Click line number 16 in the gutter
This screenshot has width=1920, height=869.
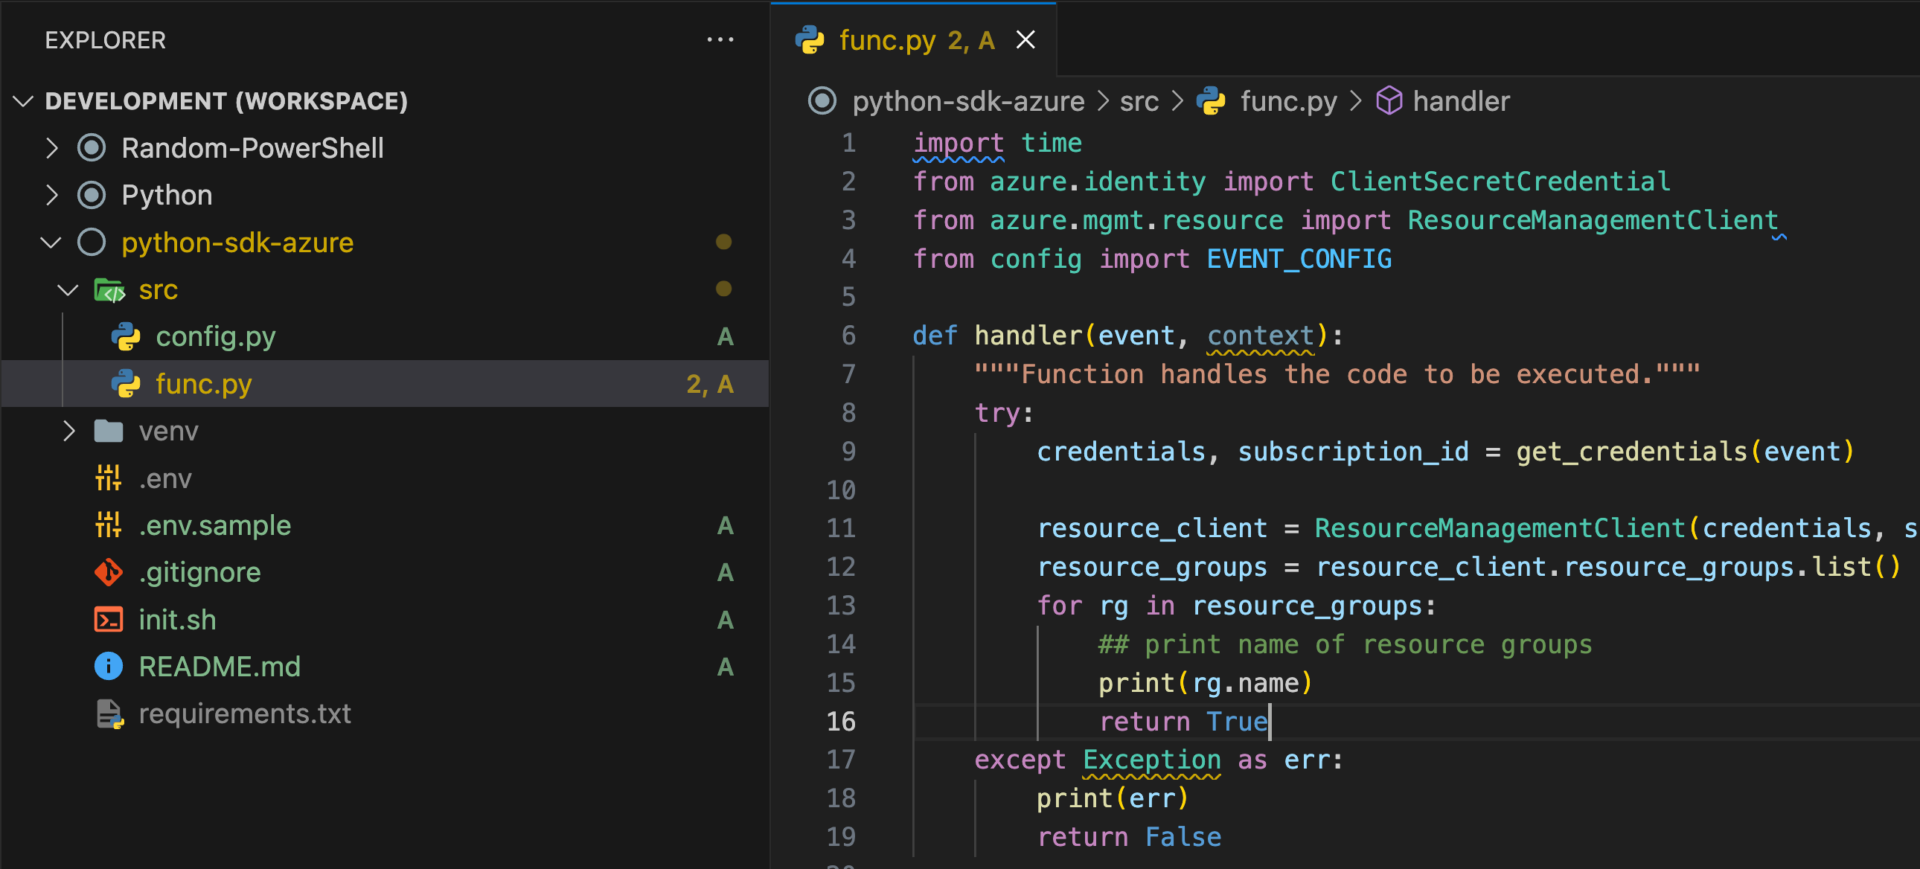pos(840,722)
